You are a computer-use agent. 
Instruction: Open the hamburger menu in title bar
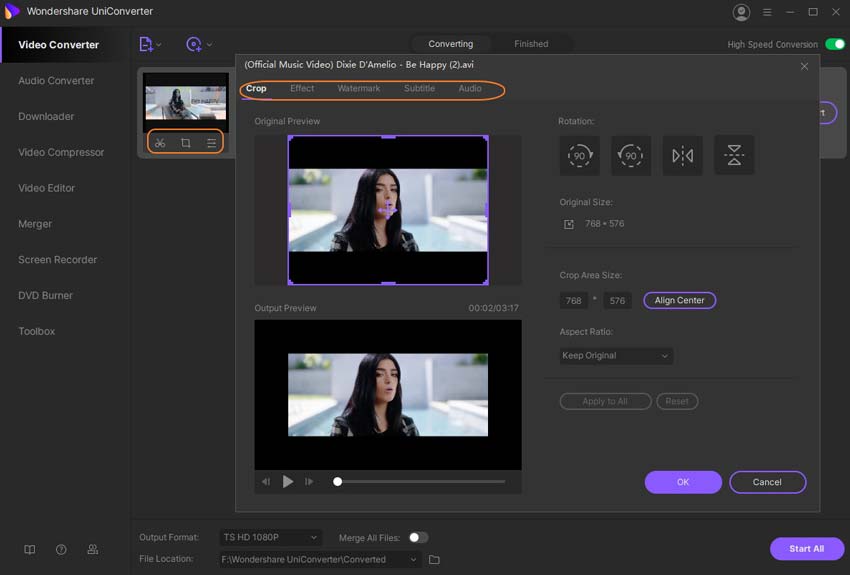(x=767, y=12)
